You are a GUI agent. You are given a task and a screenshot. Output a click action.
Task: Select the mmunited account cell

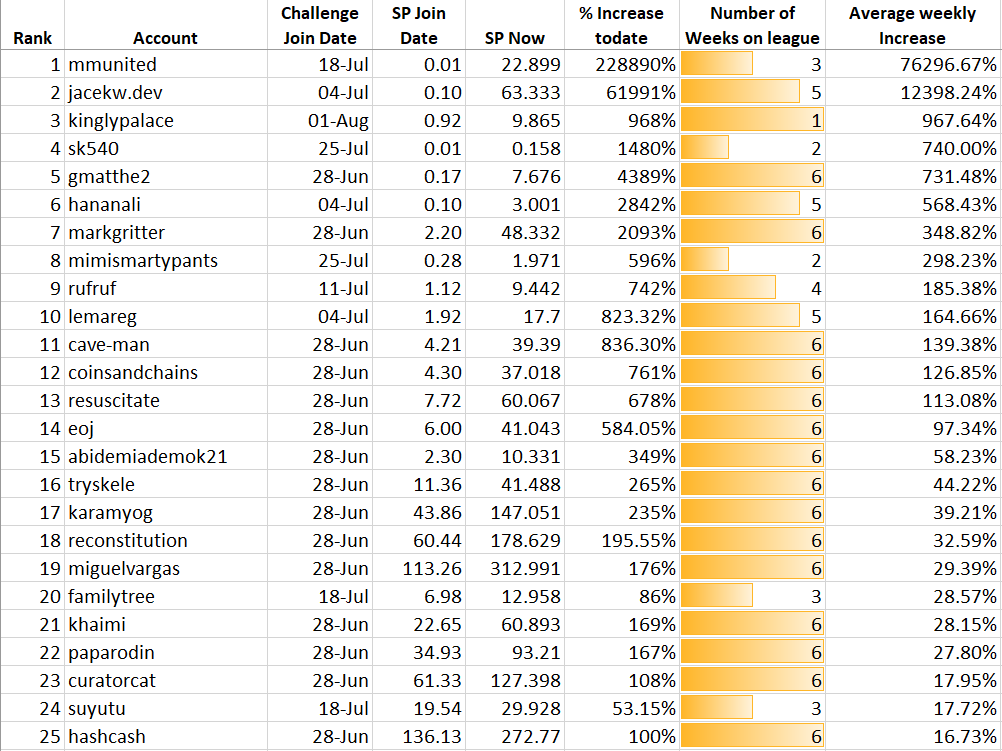click(x=166, y=65)
